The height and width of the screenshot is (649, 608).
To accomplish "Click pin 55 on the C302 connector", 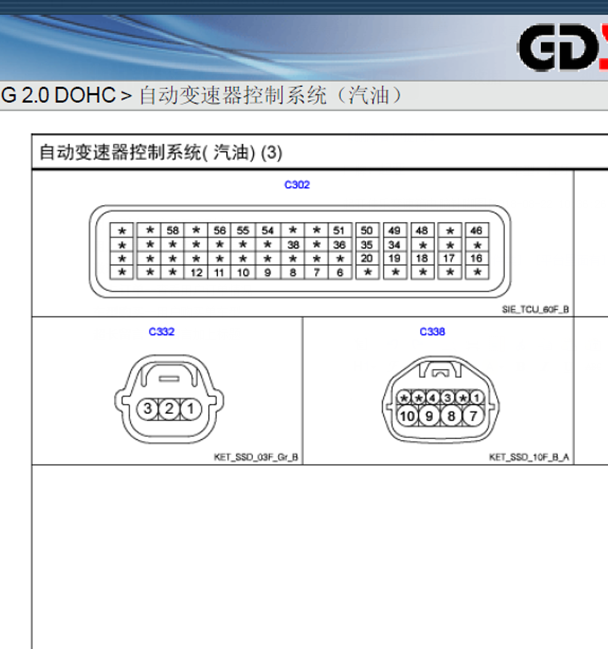I will point(243,231).
